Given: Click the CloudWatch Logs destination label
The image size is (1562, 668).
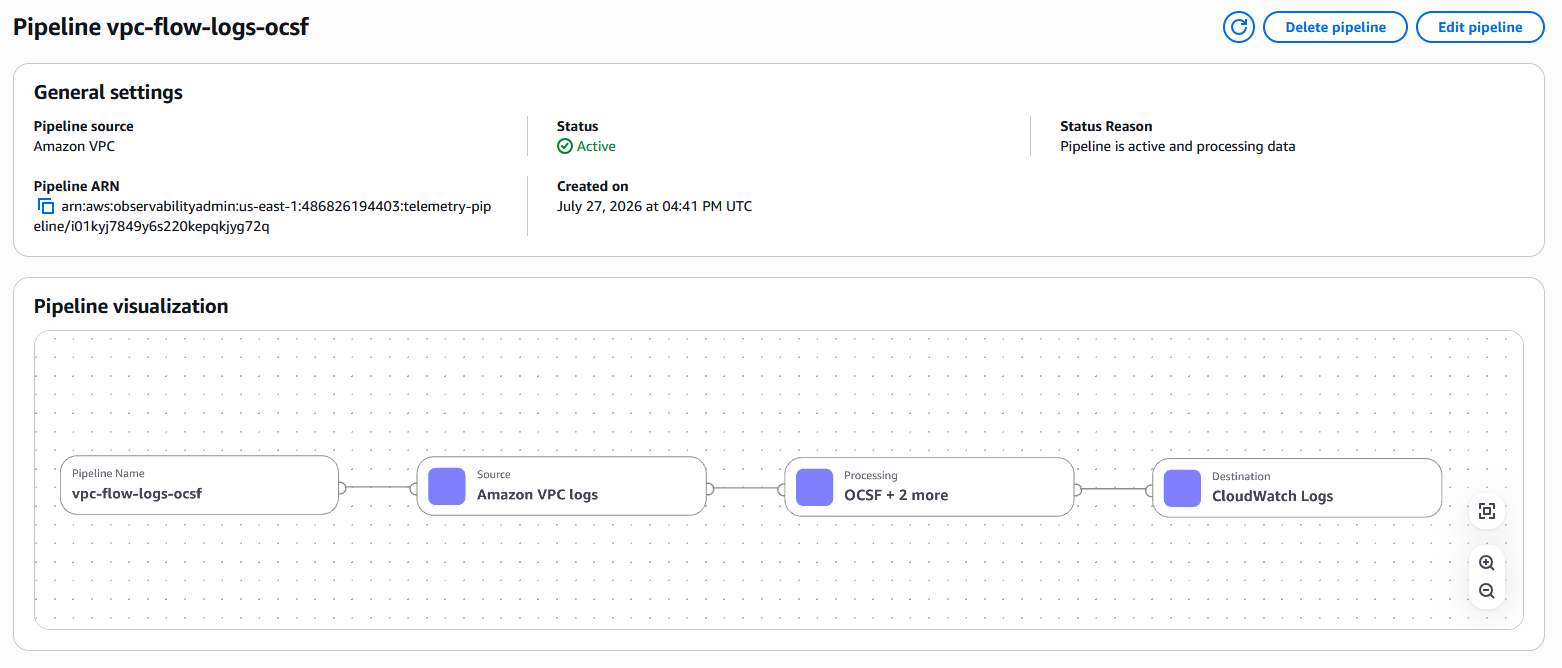Looking at the screenshot, I should click(1272, 496).
